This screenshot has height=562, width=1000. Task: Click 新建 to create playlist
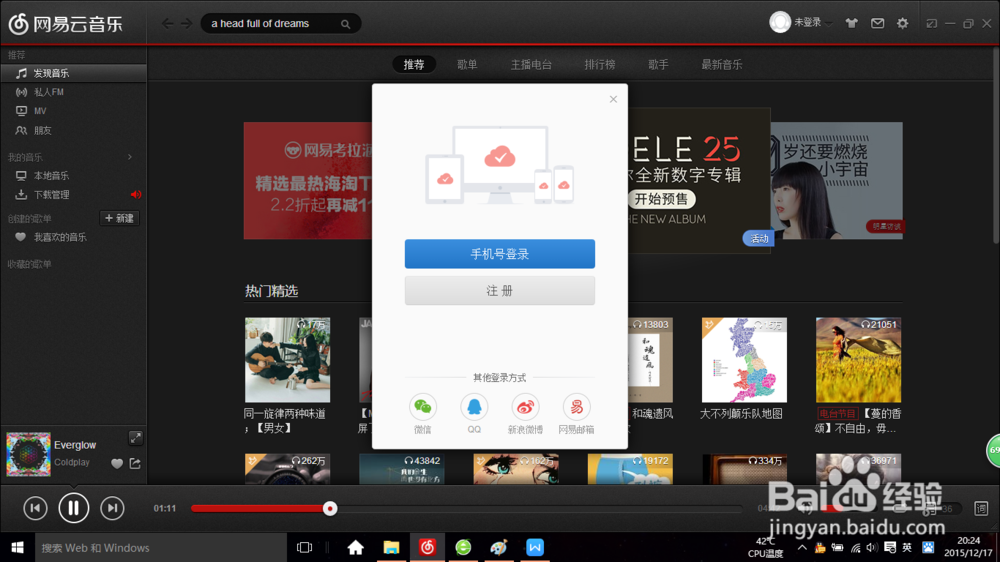(x=119, y=218)
